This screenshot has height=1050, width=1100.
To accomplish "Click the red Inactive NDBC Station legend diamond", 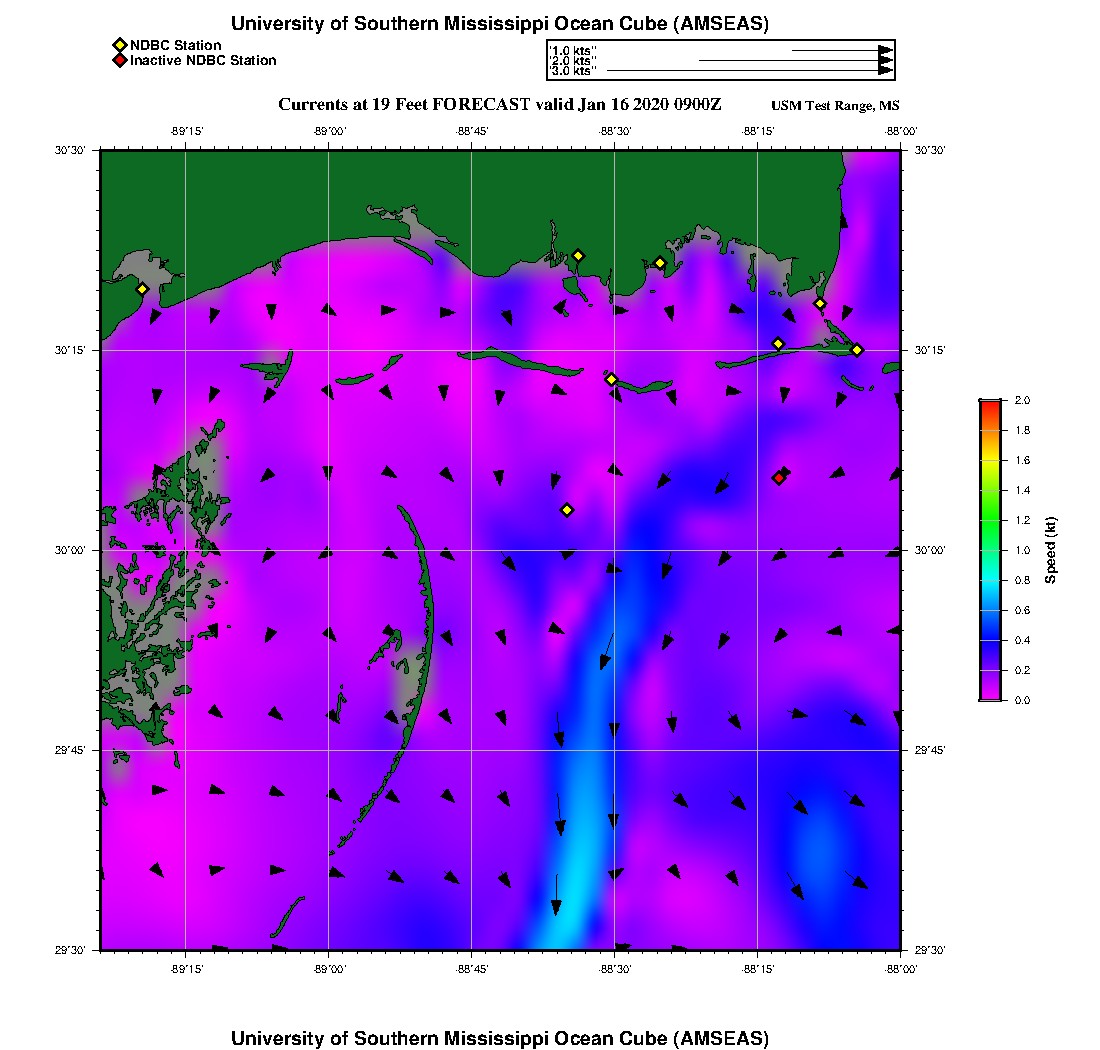I will pos(120,60).
